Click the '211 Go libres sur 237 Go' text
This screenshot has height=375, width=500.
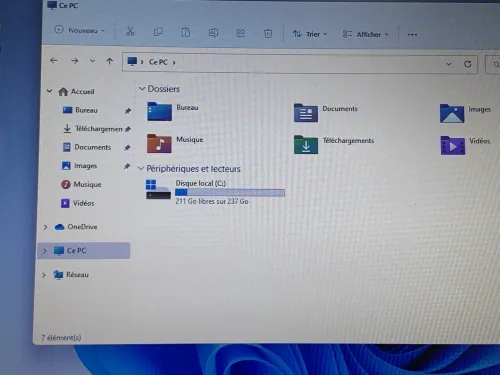tap(212, 201)
